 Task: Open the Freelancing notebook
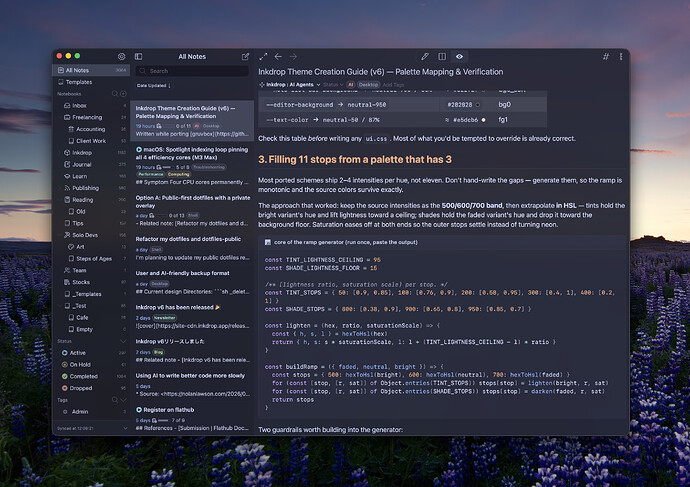pos(91,117)
